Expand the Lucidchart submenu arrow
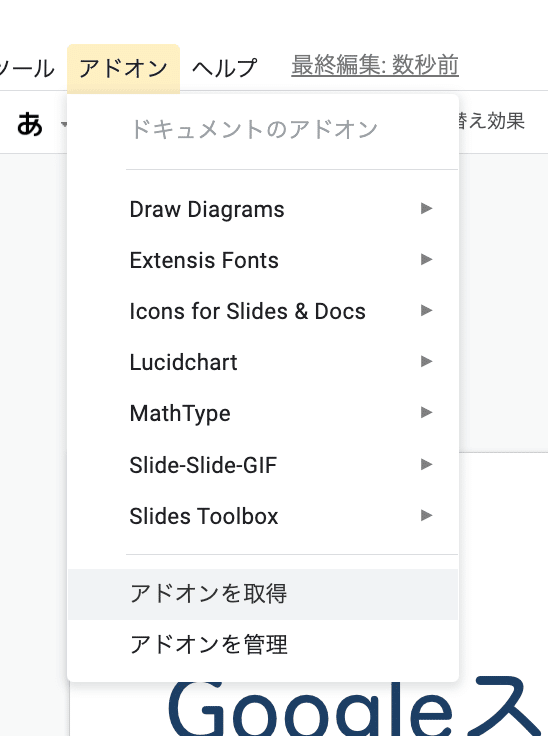Viewport: 548px width, 736px height. [x=426, y=361]
